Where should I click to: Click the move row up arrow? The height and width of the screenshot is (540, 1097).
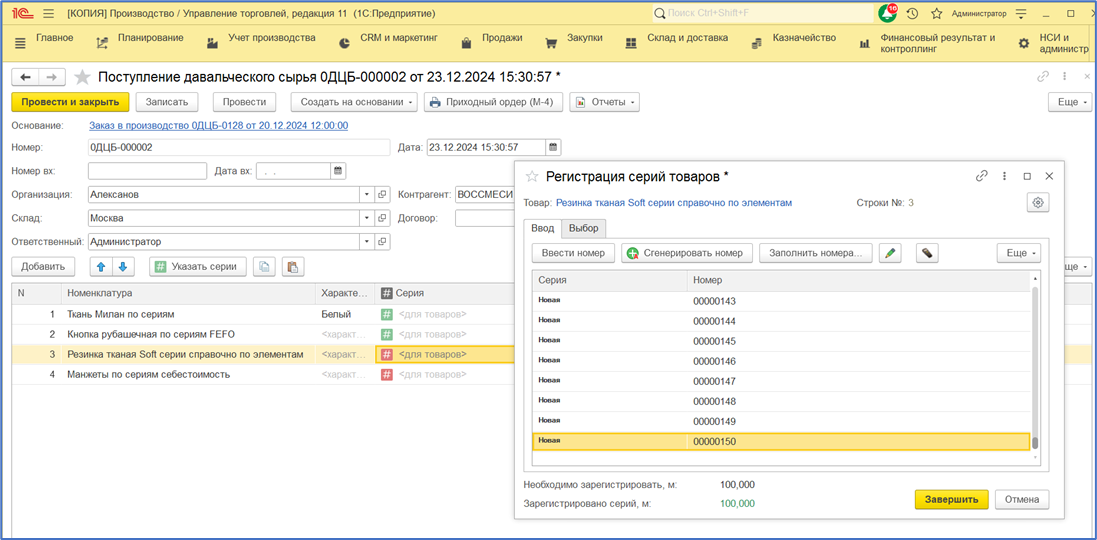[x=100, y=266]
